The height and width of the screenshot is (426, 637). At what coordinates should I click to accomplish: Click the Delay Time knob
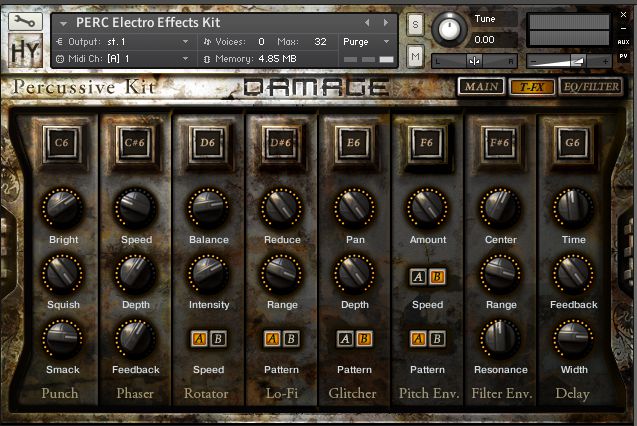coord(573,208)
